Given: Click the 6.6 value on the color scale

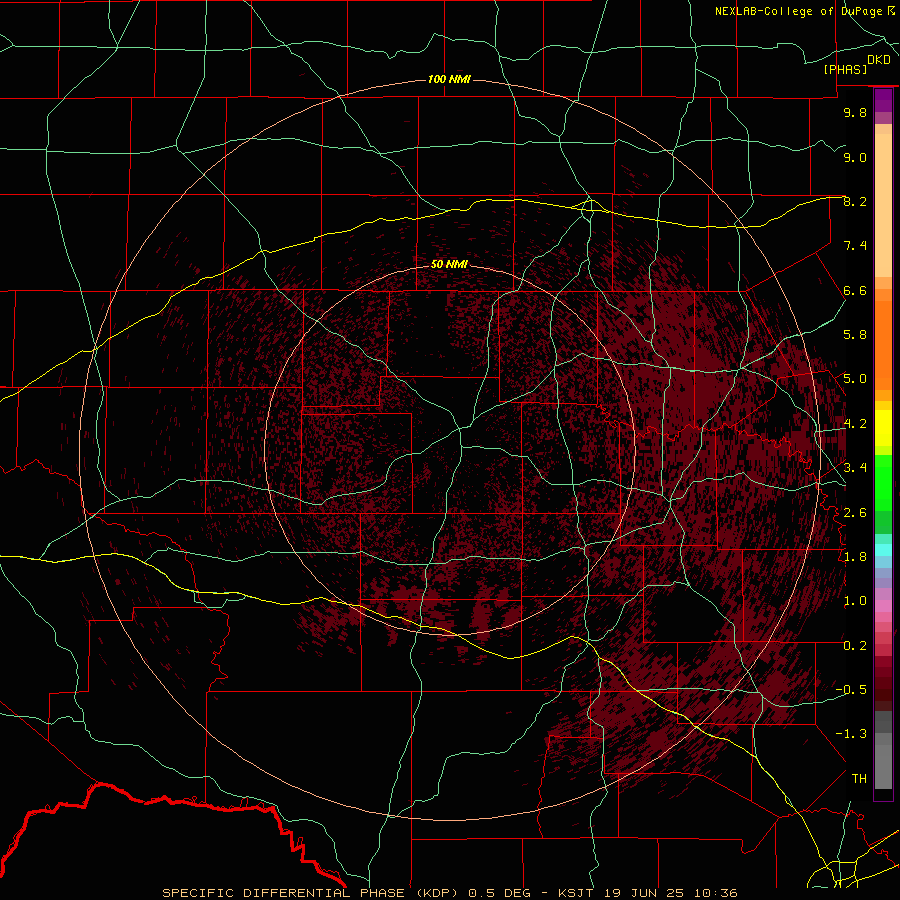Looking at the screenshot, I should pos(855,290).
